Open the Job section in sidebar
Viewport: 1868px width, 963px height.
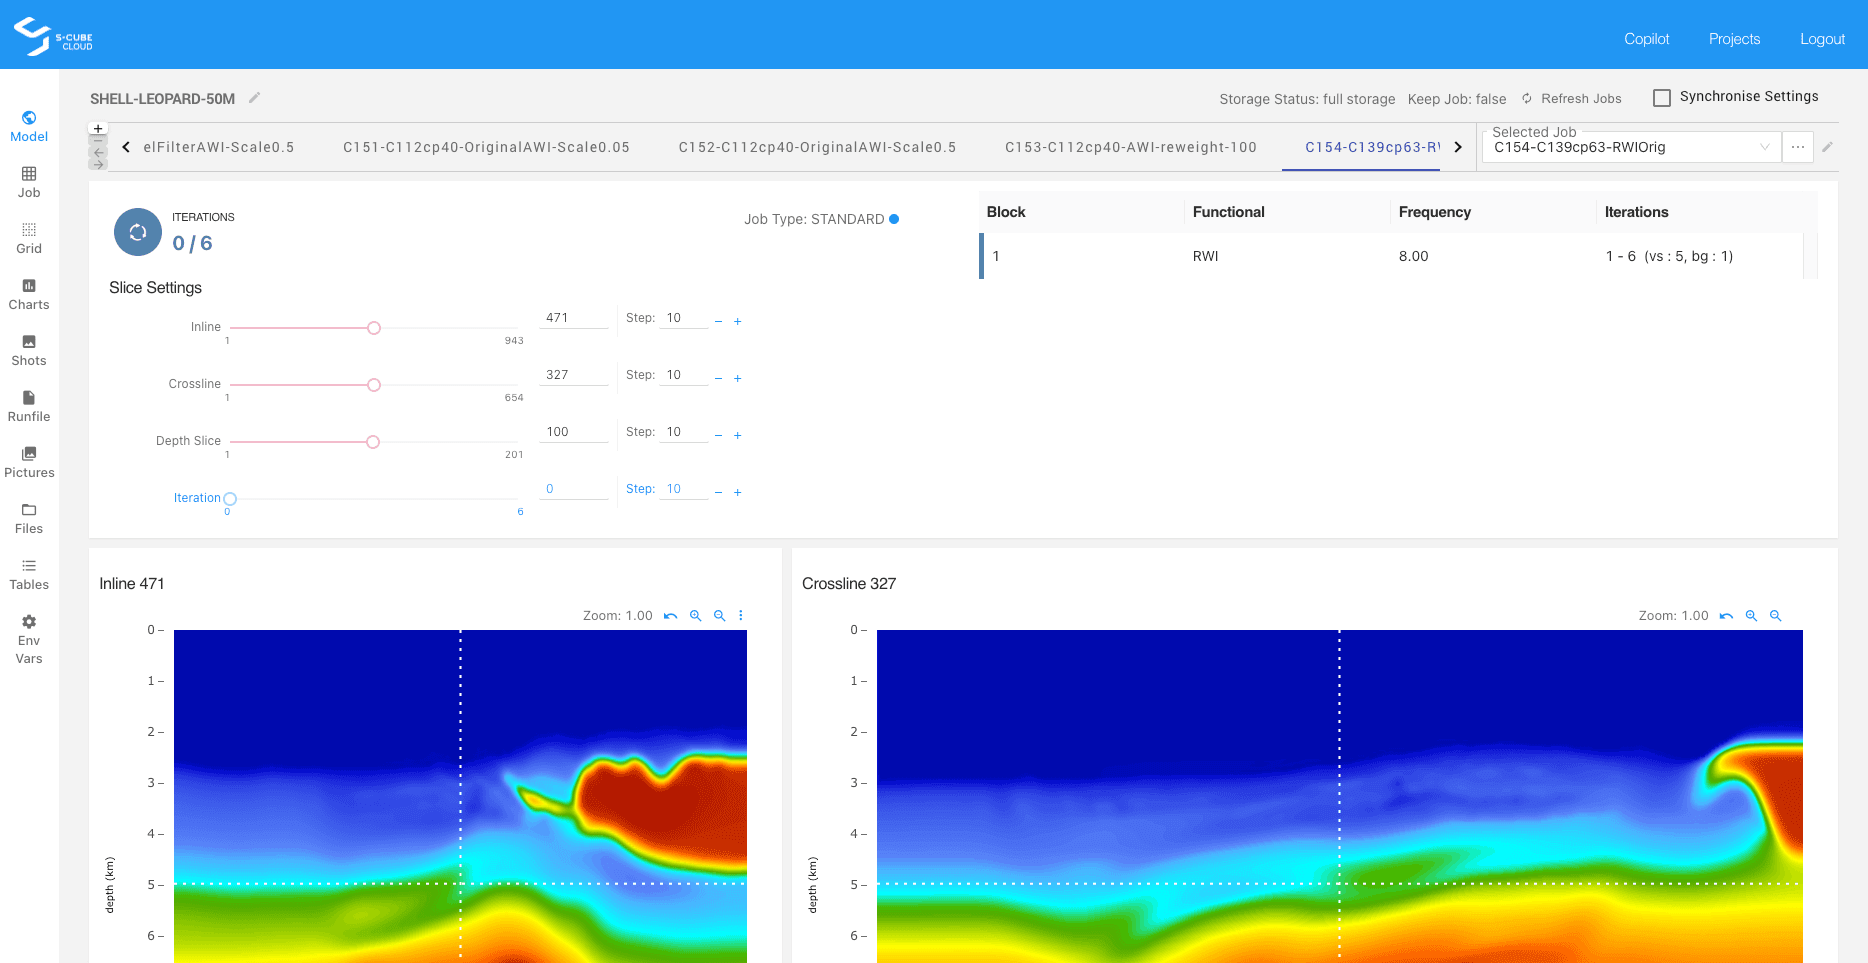pos(29,183)
